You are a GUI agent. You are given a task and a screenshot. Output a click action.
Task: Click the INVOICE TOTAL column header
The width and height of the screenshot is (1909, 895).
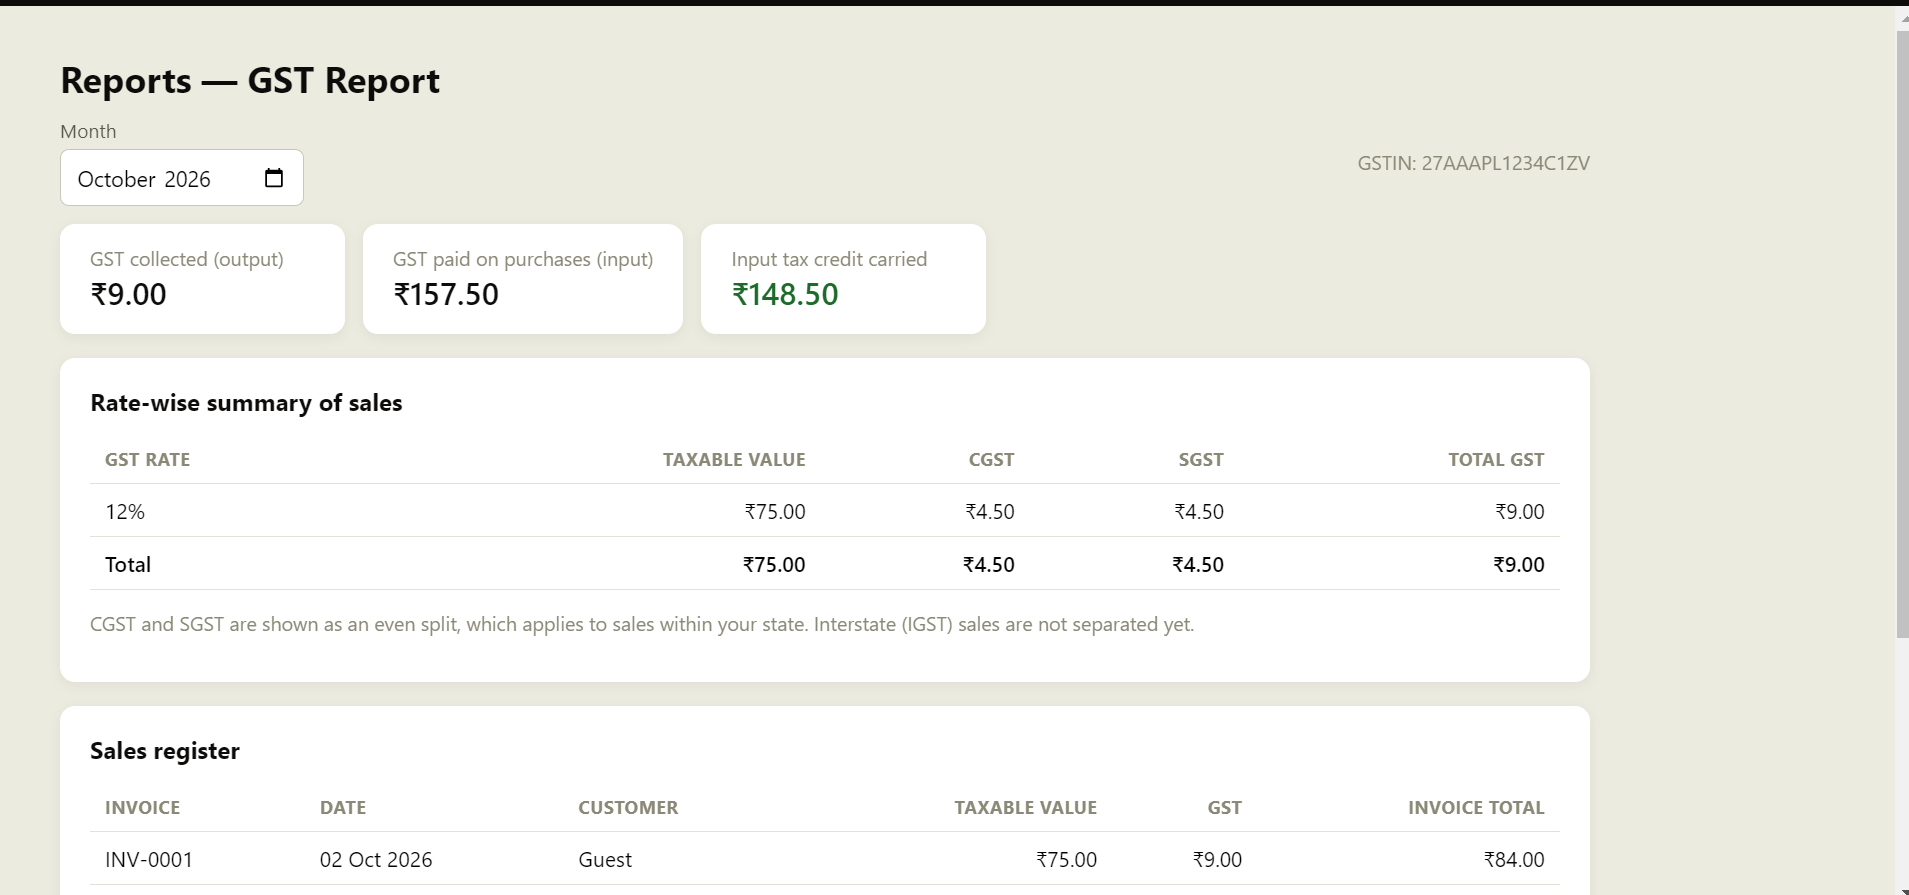1476,808
